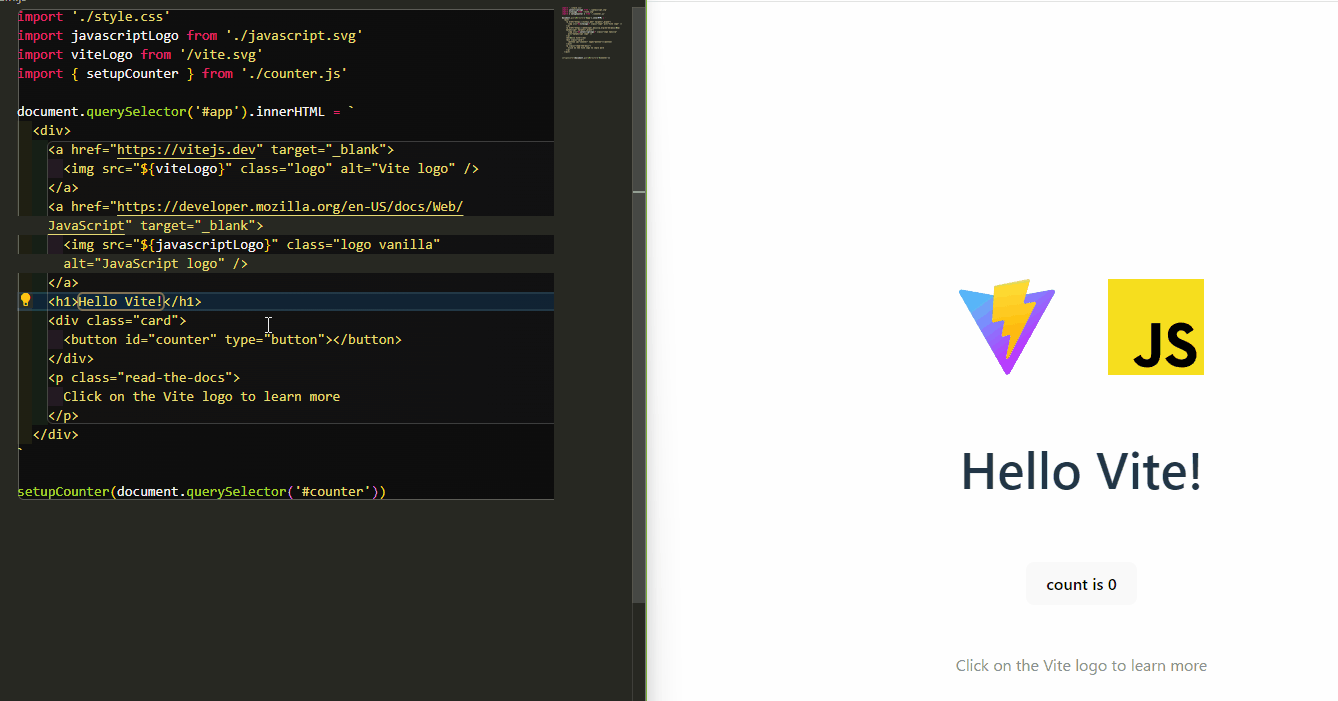This screenshot has width=1338, height=701.
Task: Click 'innerHTML' in the document.querySelector line
Action: [x=290, y=111]
